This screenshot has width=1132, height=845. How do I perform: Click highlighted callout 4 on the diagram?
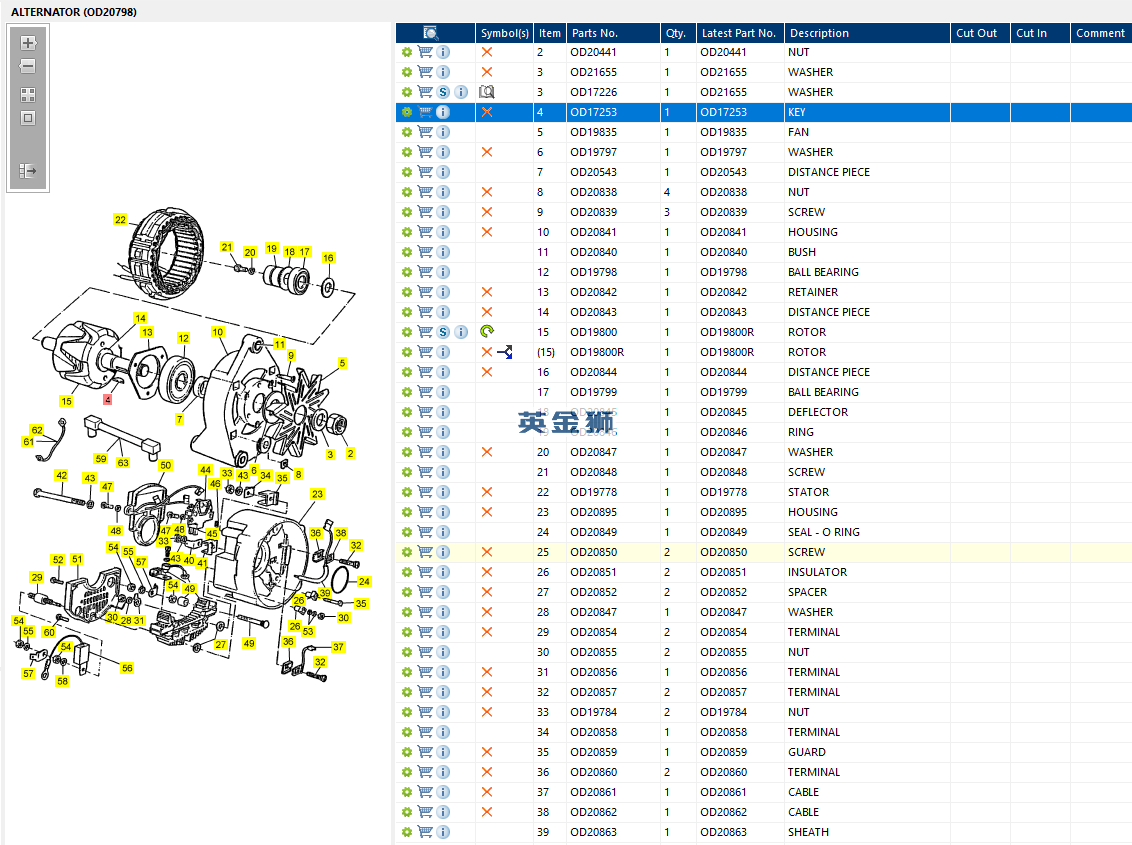tap(108, 399)
